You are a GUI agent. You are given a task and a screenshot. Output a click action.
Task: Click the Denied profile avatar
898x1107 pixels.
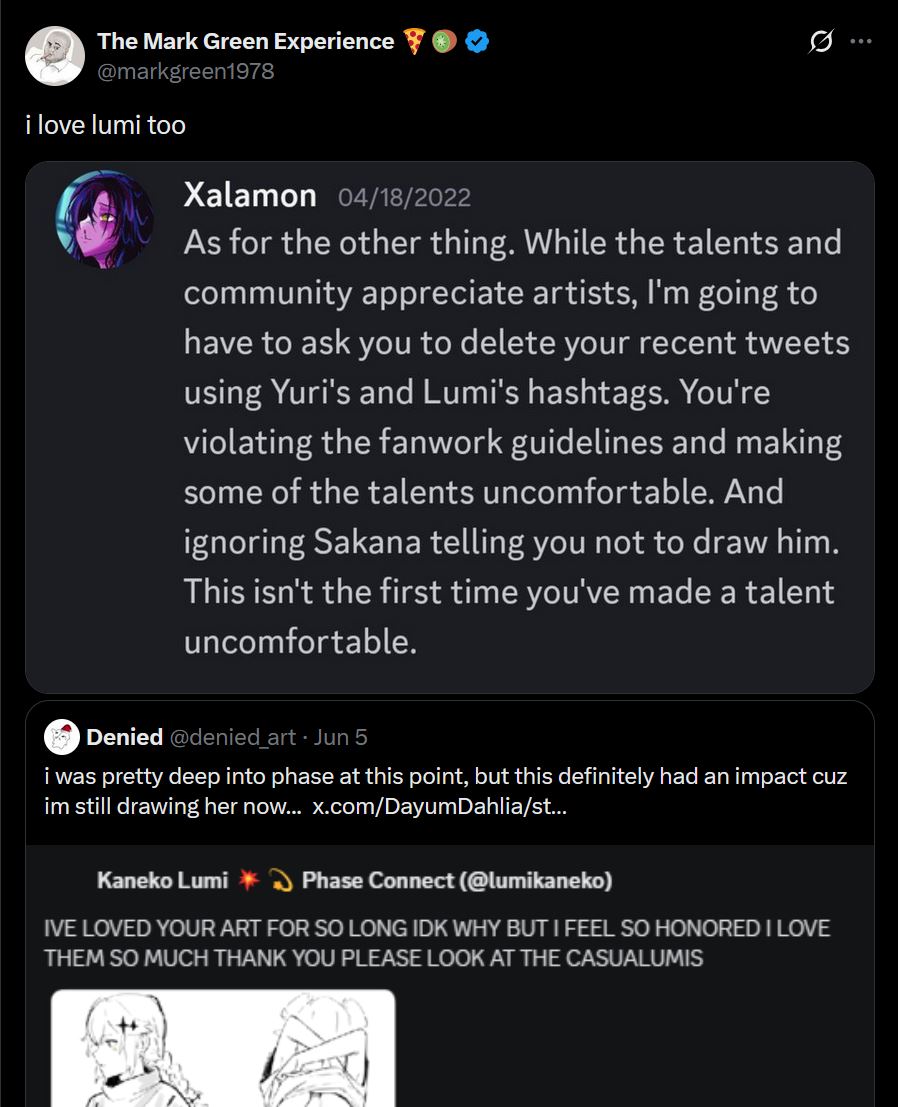click(62, 738)
